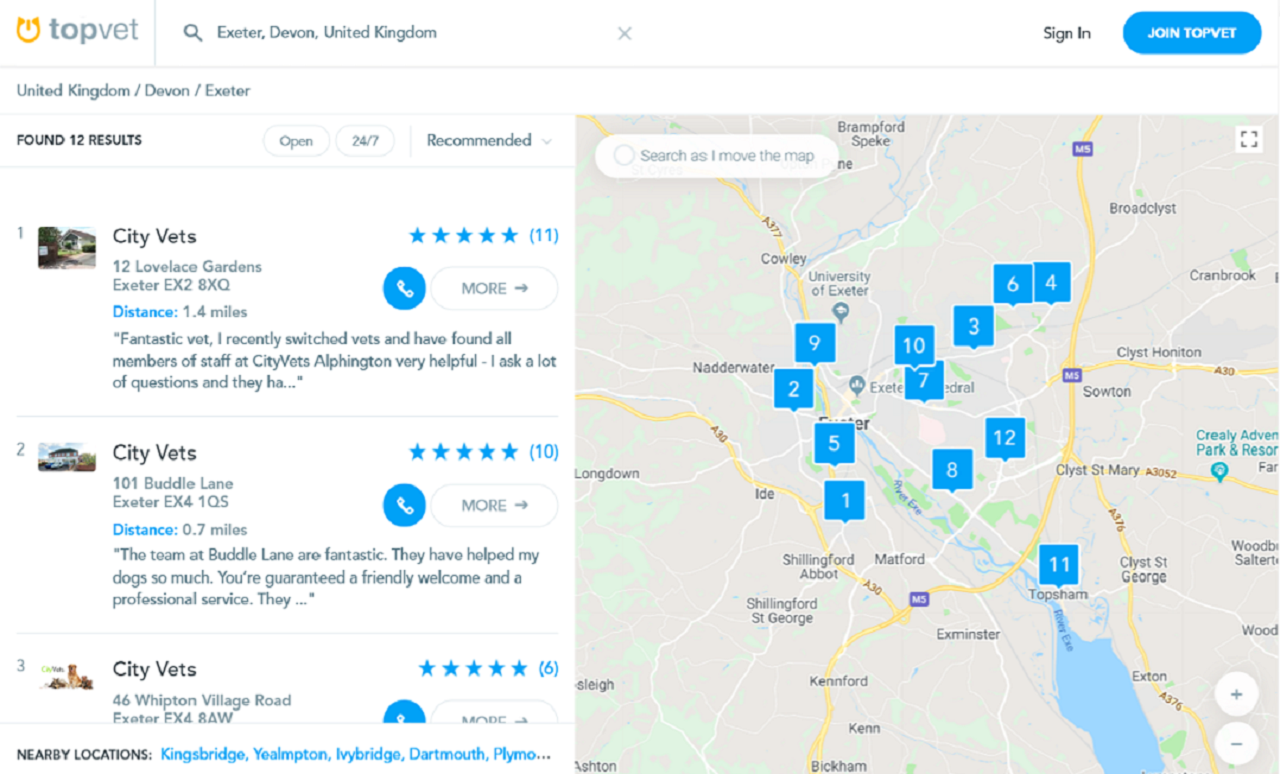Select map marker number 3
Viewport: 1280px width, 780px height.
coord(973,325)
